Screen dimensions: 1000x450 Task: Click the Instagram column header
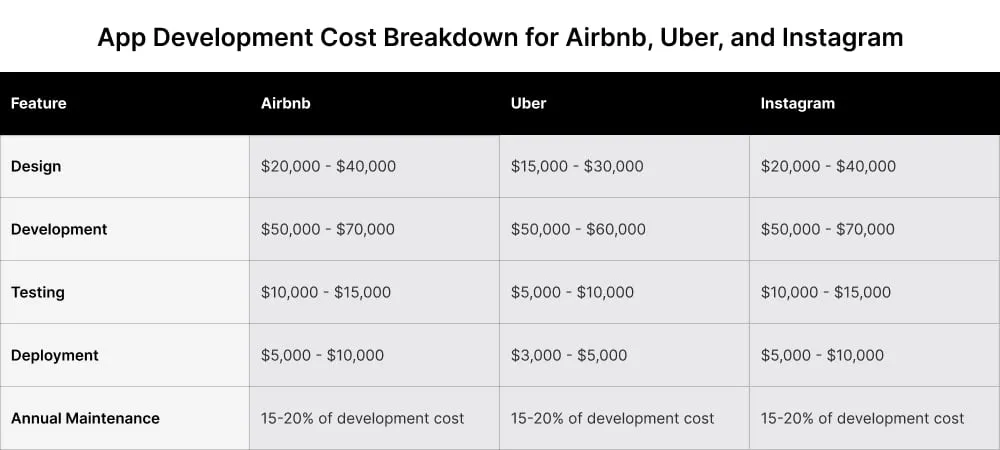[x=797, y=103]
